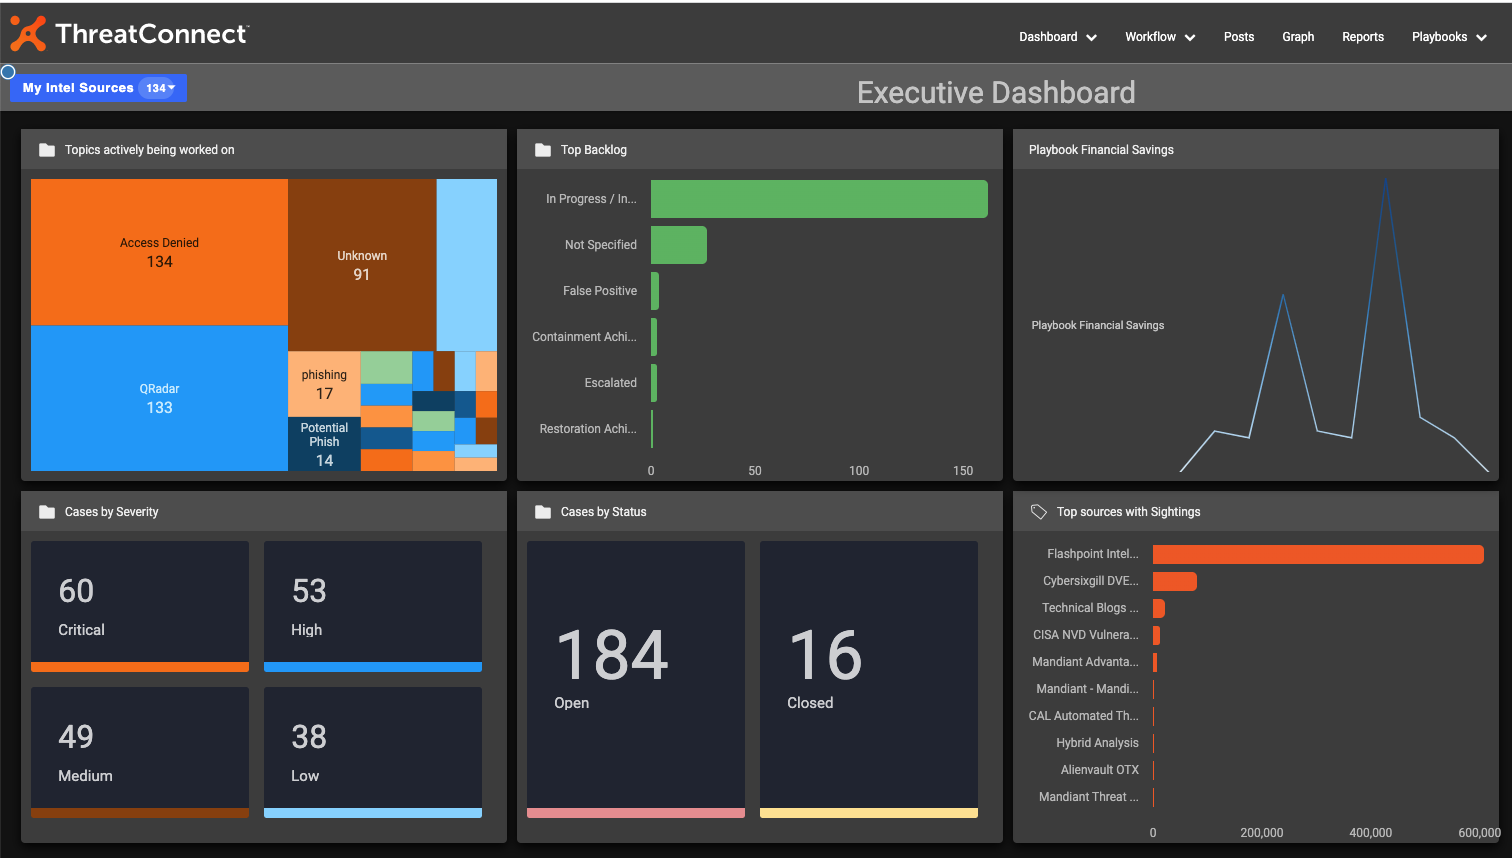This screenshot has height=858, width=1512.
Task: Go to Posts page
Action: [1239, 37]
